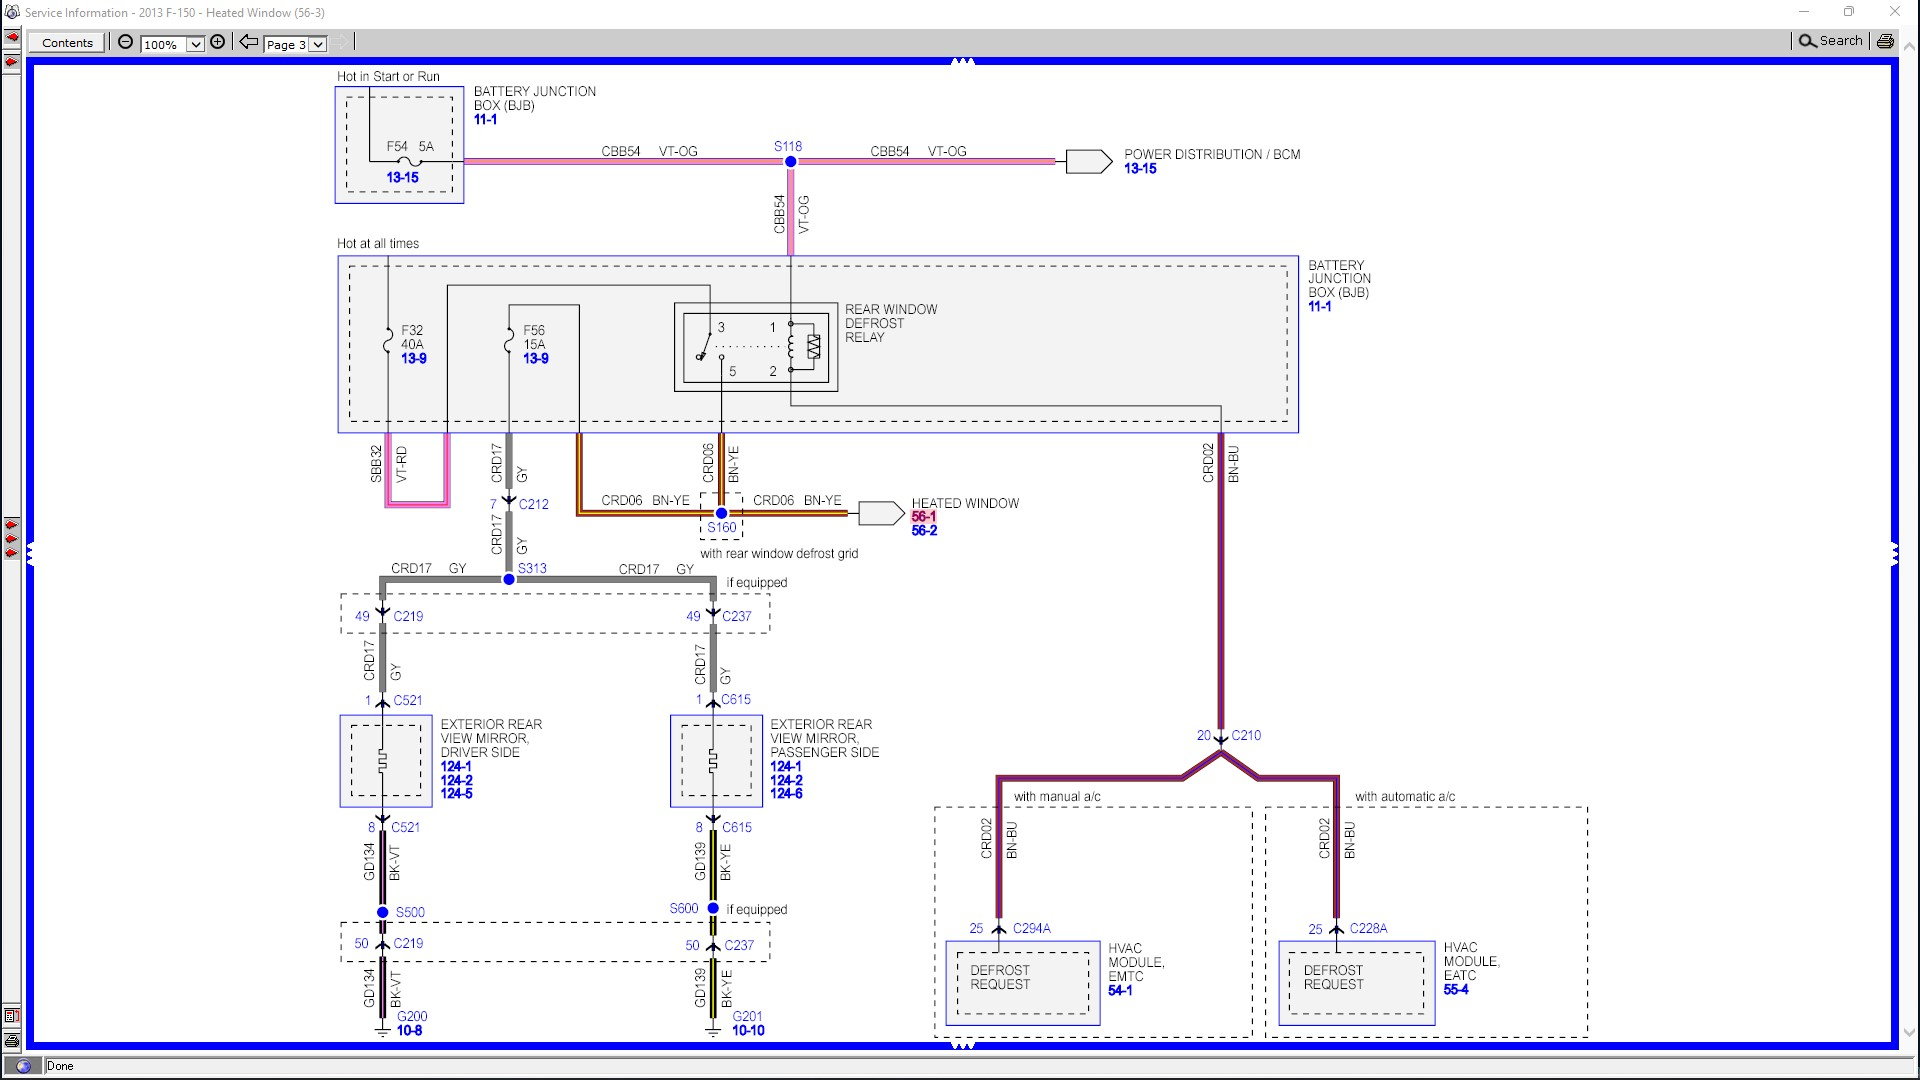Click the driver side mirror heater component box
Screen dimensions: 1920x1080
(x=386, y=761)
